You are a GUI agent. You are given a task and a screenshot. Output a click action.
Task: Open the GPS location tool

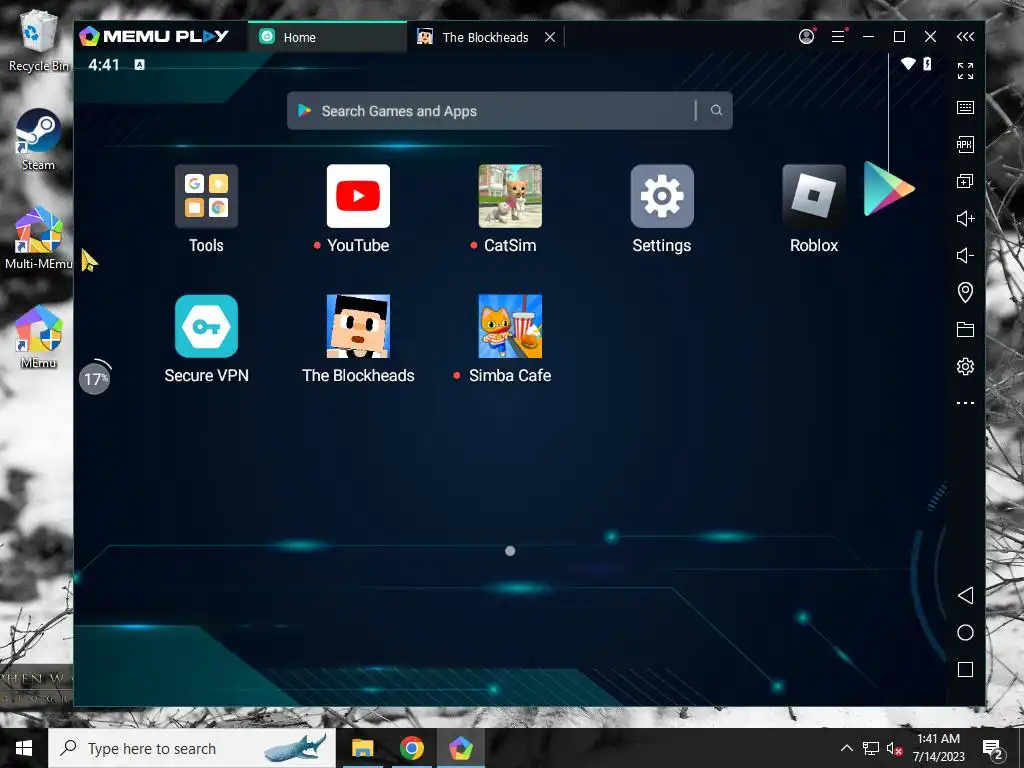tap(965, 292)
